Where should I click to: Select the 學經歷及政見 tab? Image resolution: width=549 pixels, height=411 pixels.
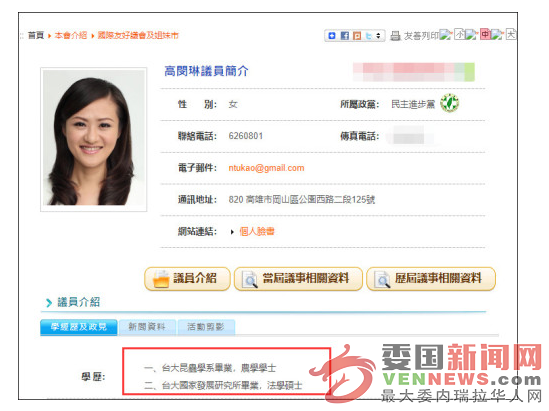click(79, 327)
